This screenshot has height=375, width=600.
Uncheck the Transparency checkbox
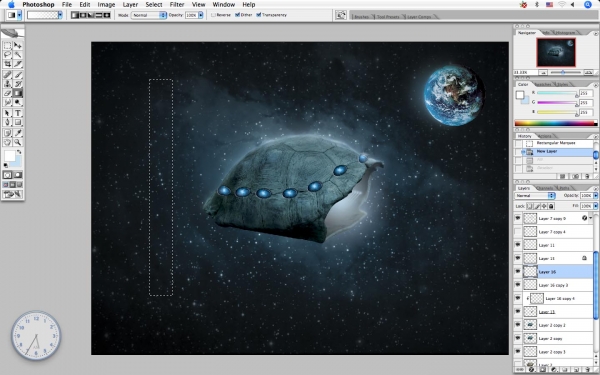pos(259,15)
